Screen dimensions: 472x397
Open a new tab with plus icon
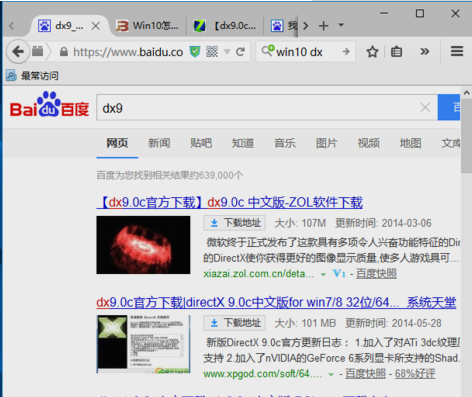click(x=323, y=26)
